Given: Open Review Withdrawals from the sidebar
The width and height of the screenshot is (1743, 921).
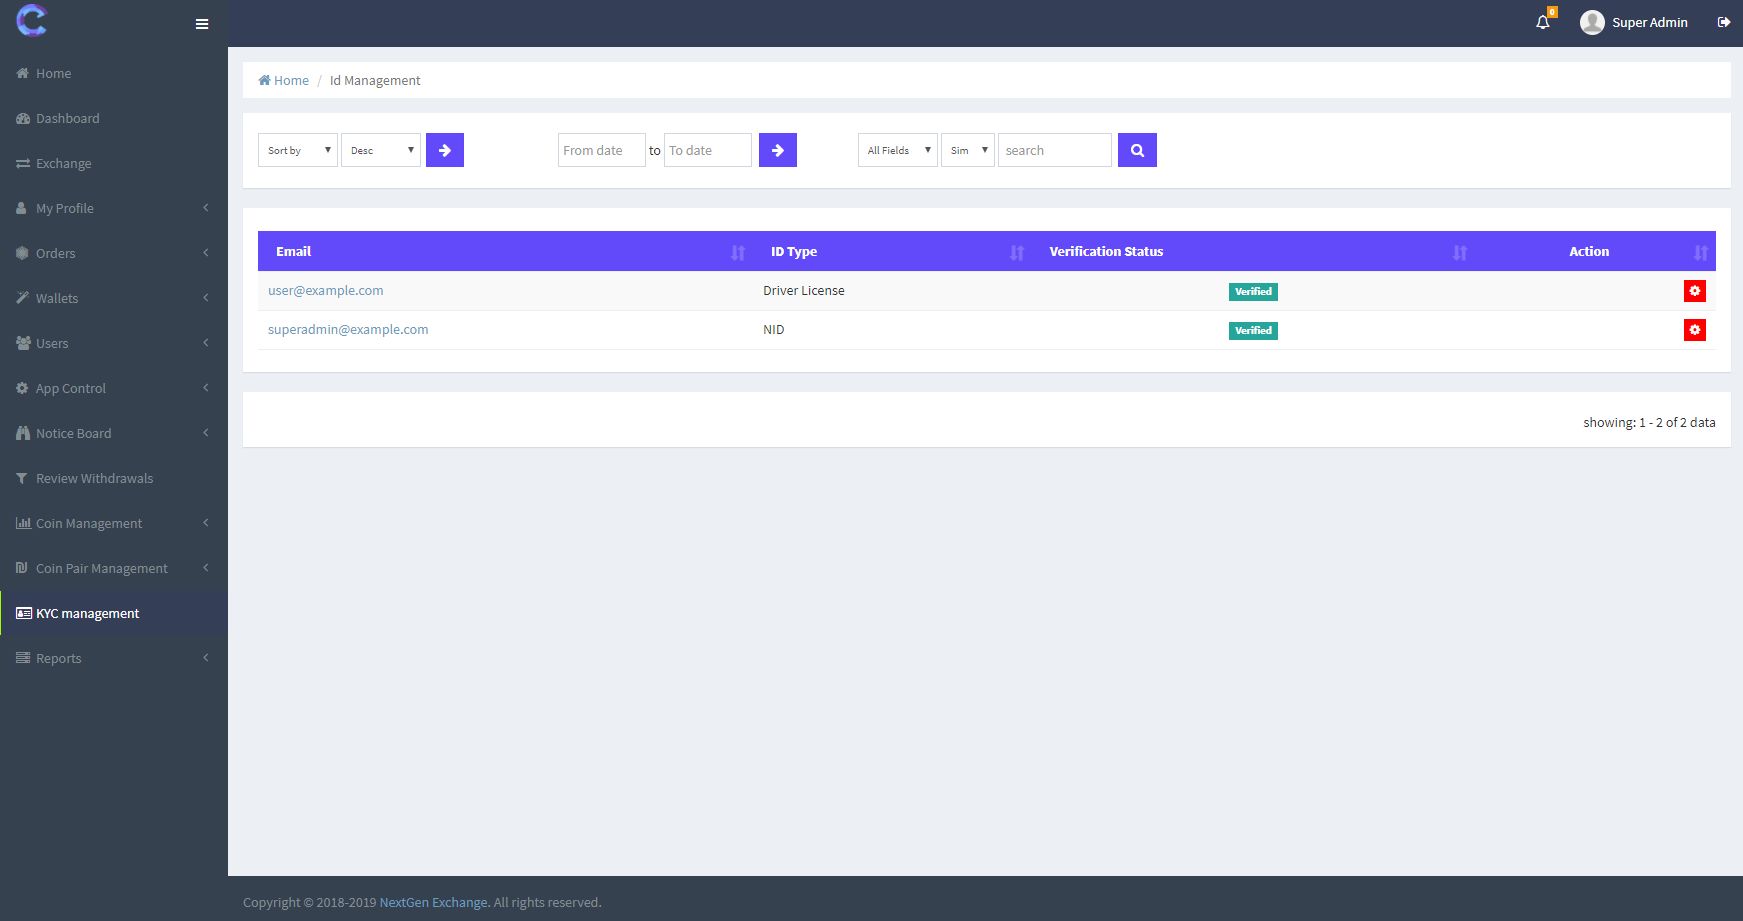Looking at the screenshot, I should (114, 478).
